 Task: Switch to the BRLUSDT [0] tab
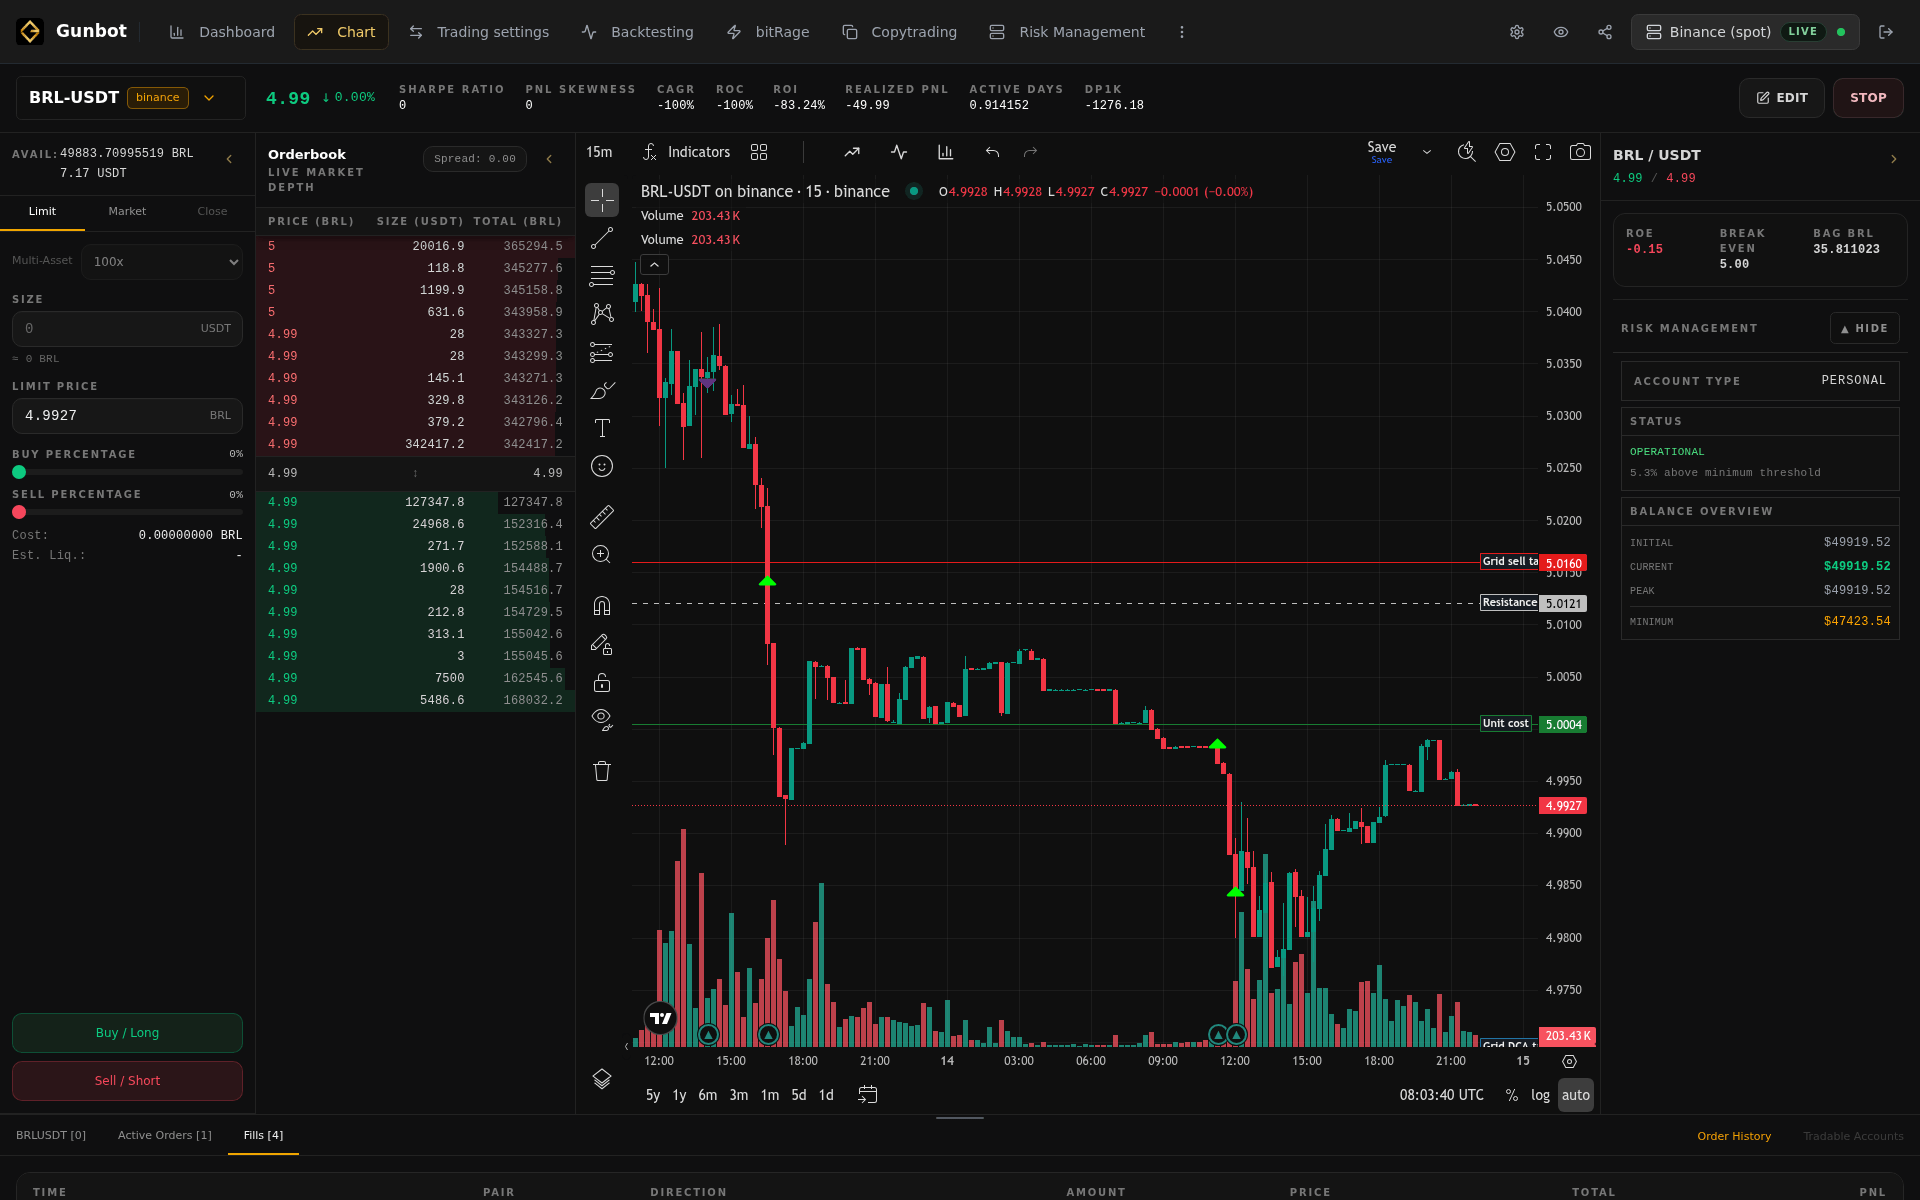click(51, 1135)
